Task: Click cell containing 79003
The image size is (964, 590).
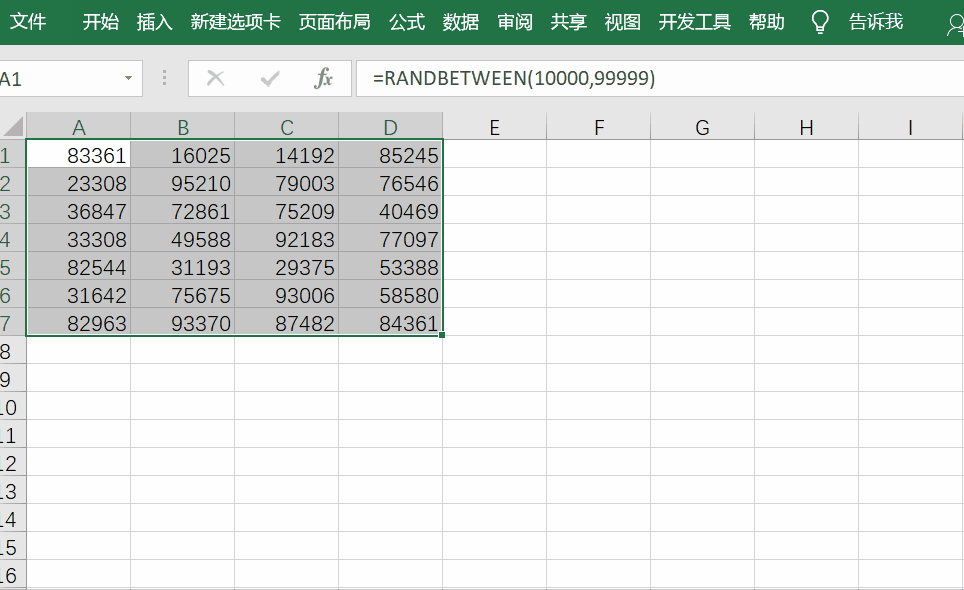Action: tap(286, 183)
